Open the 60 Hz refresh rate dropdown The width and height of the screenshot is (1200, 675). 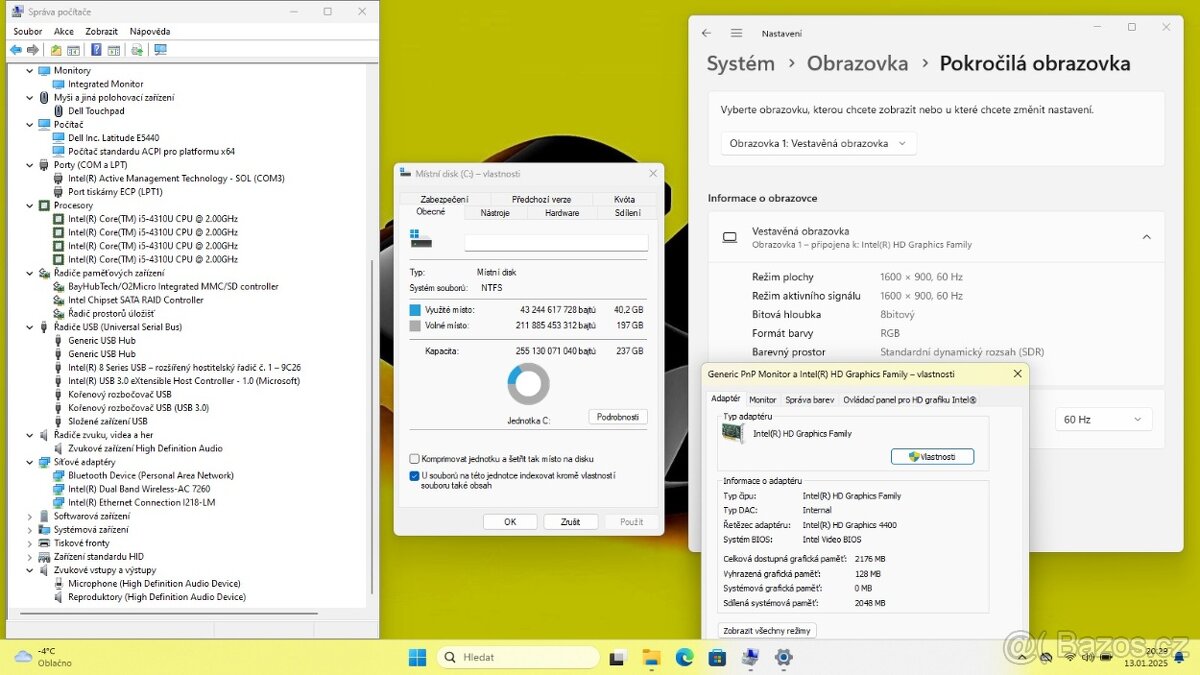pyautogui.click(x=1103, y=419)
